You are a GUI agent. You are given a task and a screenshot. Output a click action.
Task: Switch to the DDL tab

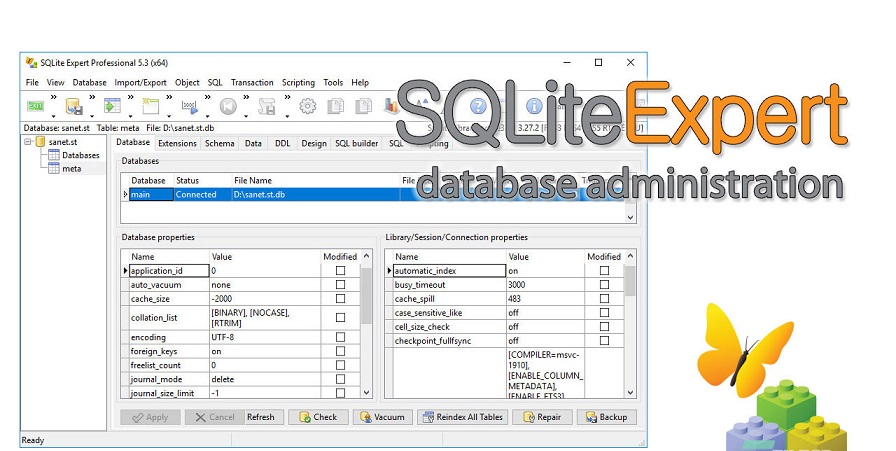coord(282,143)
